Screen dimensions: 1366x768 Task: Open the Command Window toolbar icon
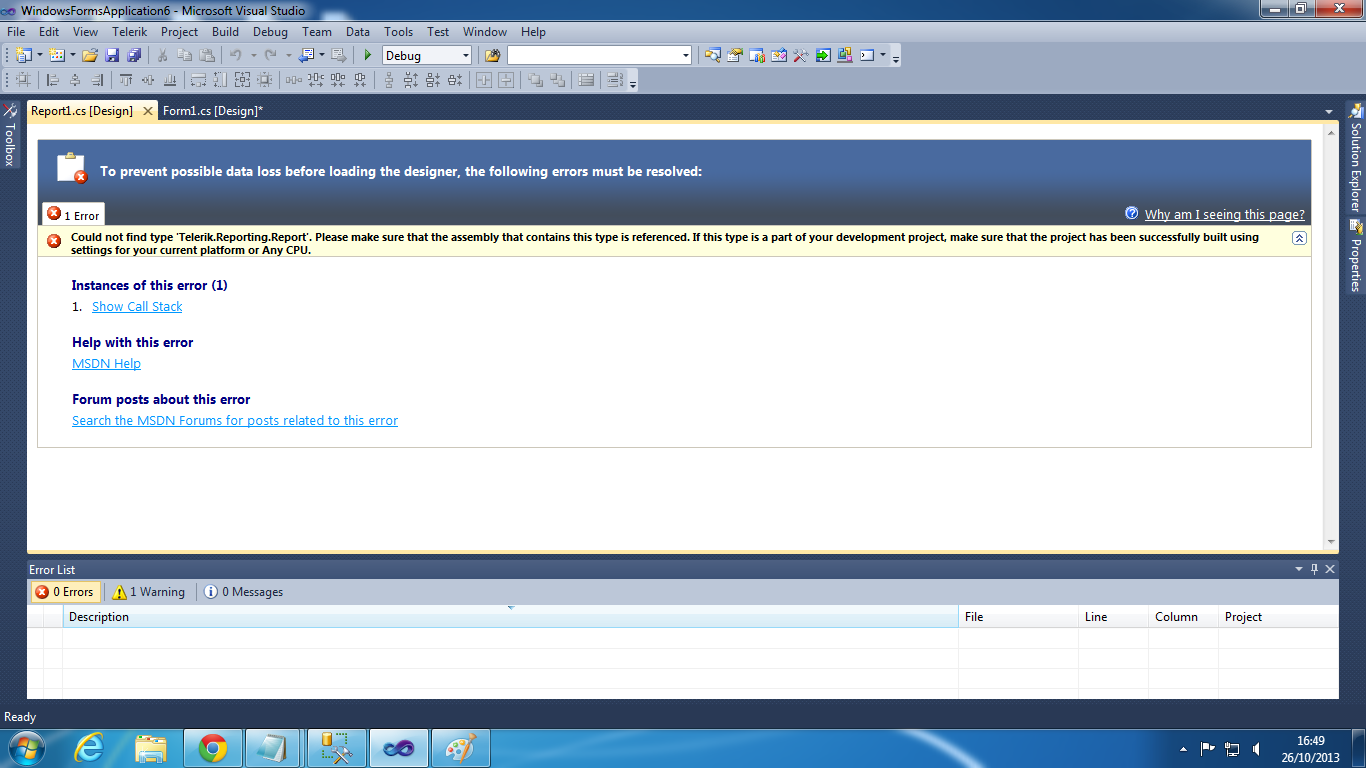(x=867, y=56)
